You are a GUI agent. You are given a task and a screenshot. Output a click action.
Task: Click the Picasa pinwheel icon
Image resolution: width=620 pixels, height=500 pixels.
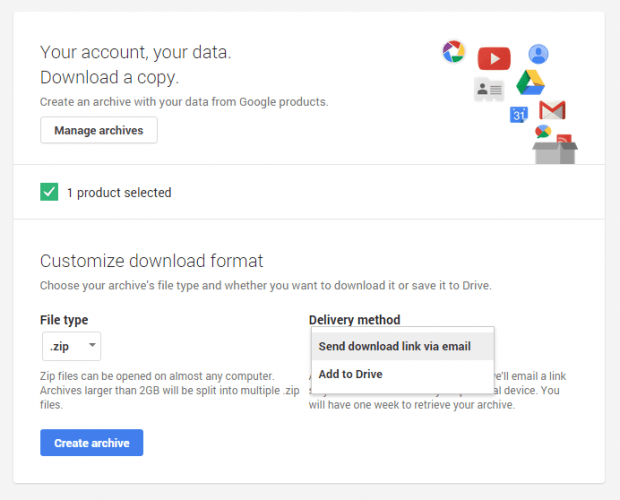tap(453, 51)
